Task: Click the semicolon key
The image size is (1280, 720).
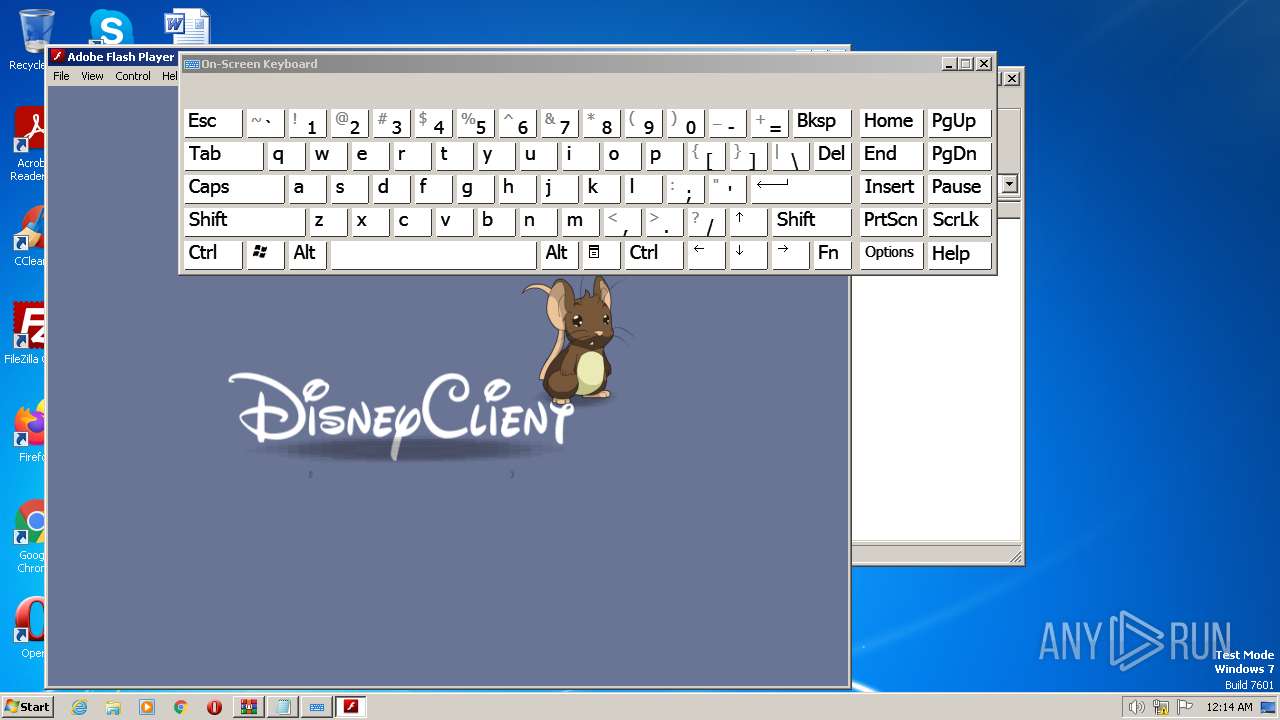Action: coord(685,188)
